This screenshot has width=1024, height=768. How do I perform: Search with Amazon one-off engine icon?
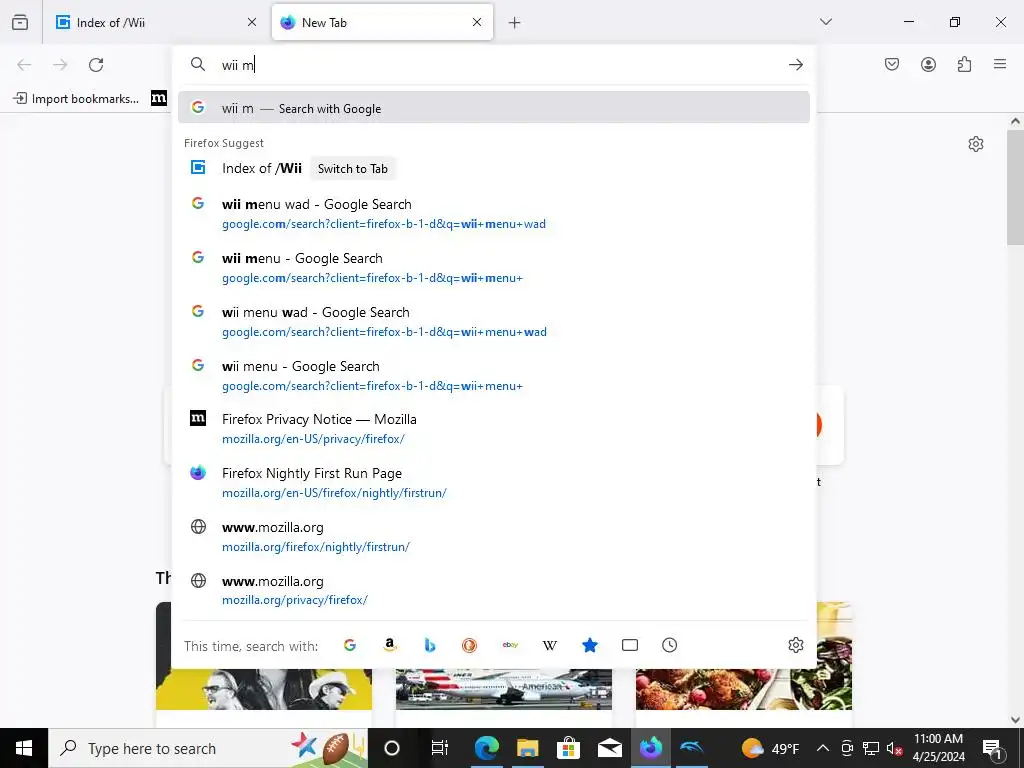390,645
